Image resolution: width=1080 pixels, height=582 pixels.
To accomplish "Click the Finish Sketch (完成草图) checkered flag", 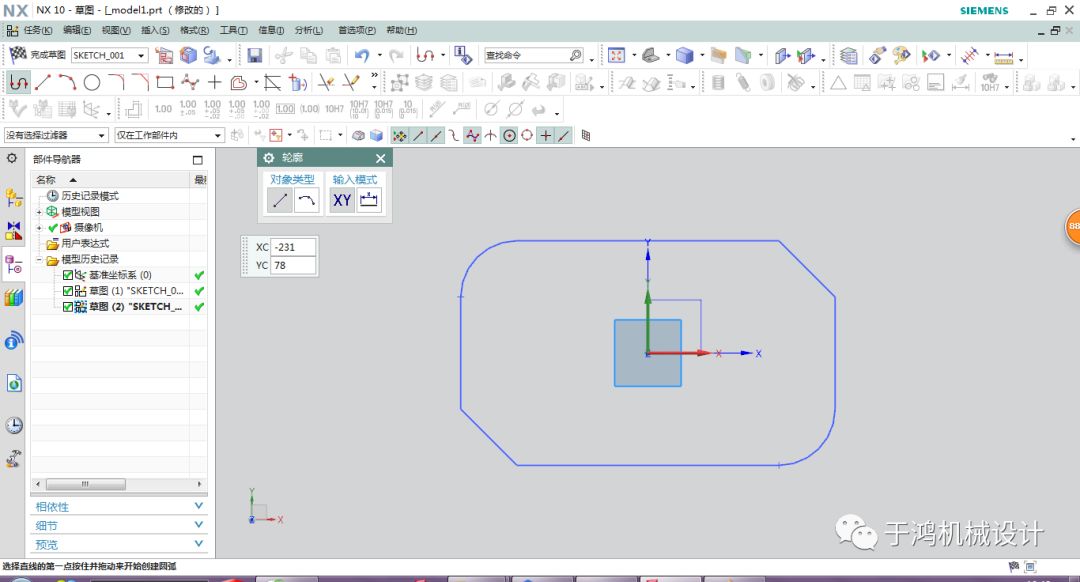I will coord(18,54).
